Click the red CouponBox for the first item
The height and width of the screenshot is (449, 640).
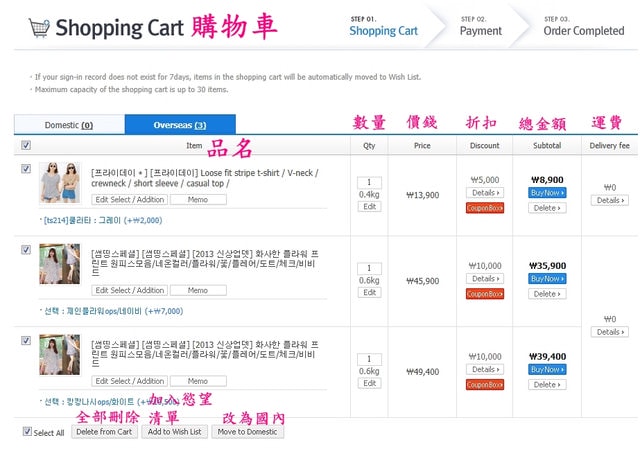(x=485, y=208)
